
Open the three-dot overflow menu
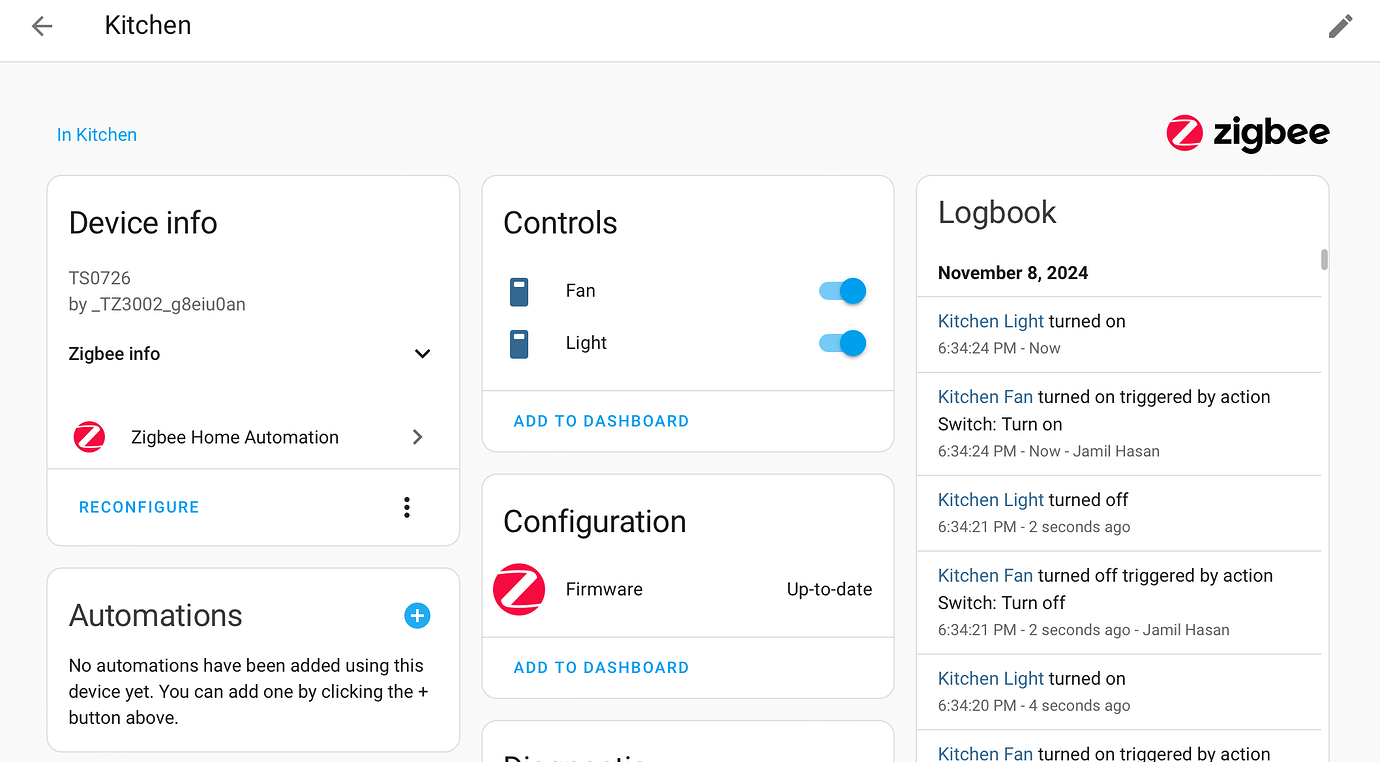tap(407, 507)
